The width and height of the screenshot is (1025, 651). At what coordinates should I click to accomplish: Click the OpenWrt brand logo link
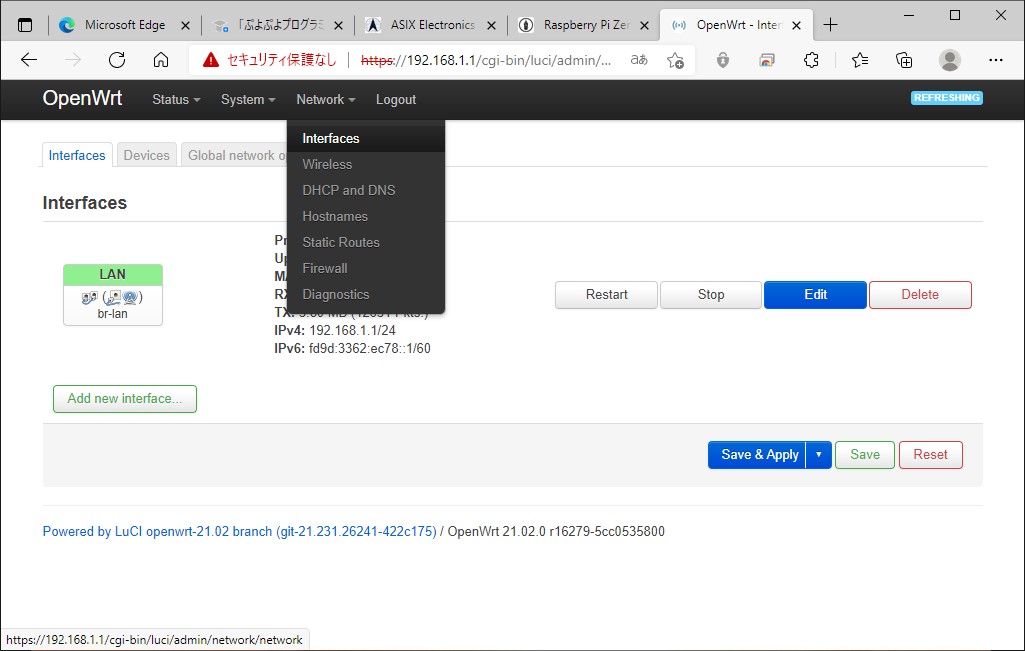point(82,98)
